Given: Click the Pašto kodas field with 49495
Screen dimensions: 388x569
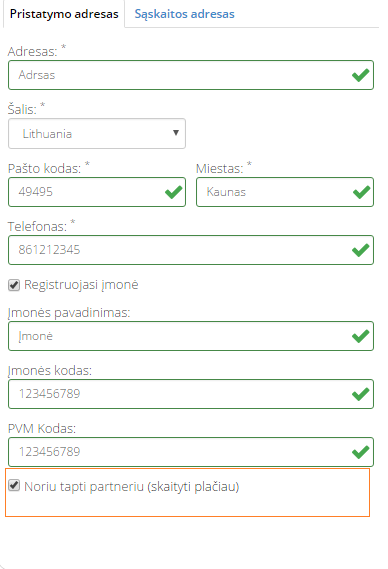Looking at the screenshot, I should [x=97, y=192].
